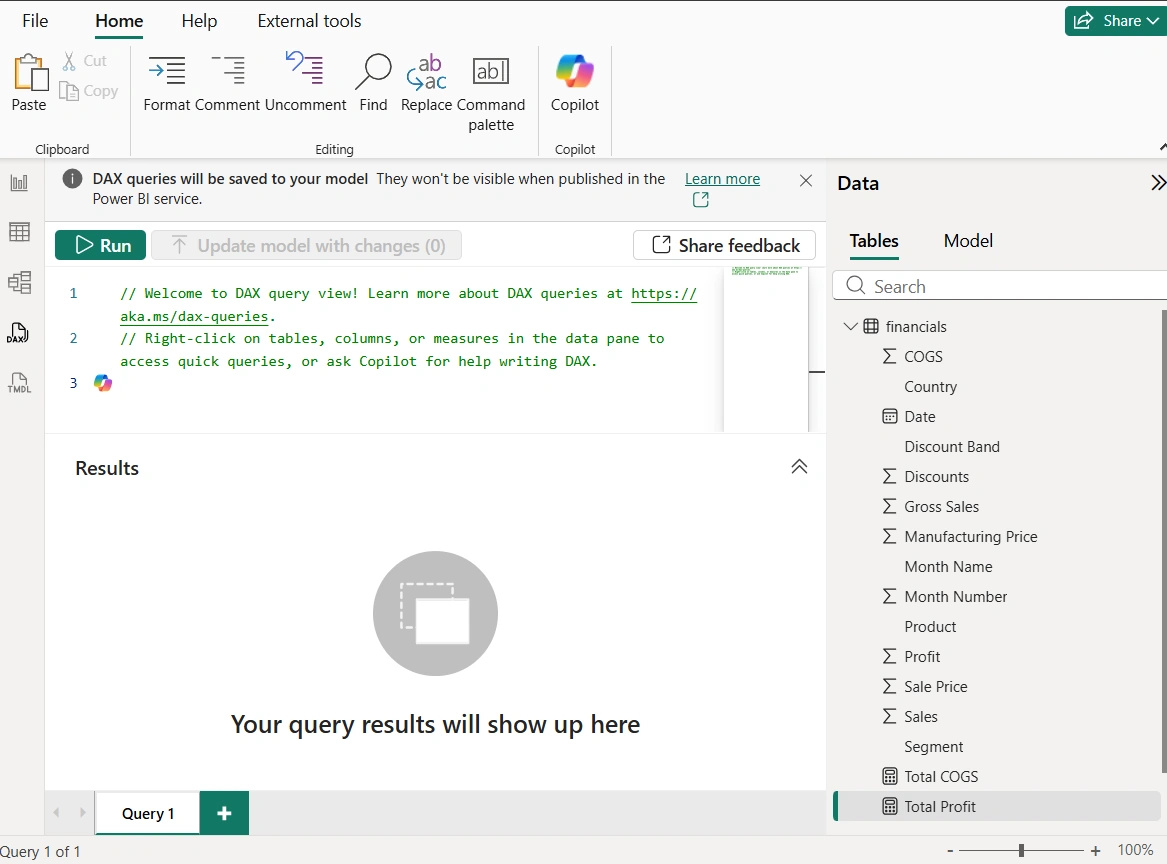The height and width of the screenshot is (864, 1167).
Task: Click the previous query tab arrow
Action: 57,813
